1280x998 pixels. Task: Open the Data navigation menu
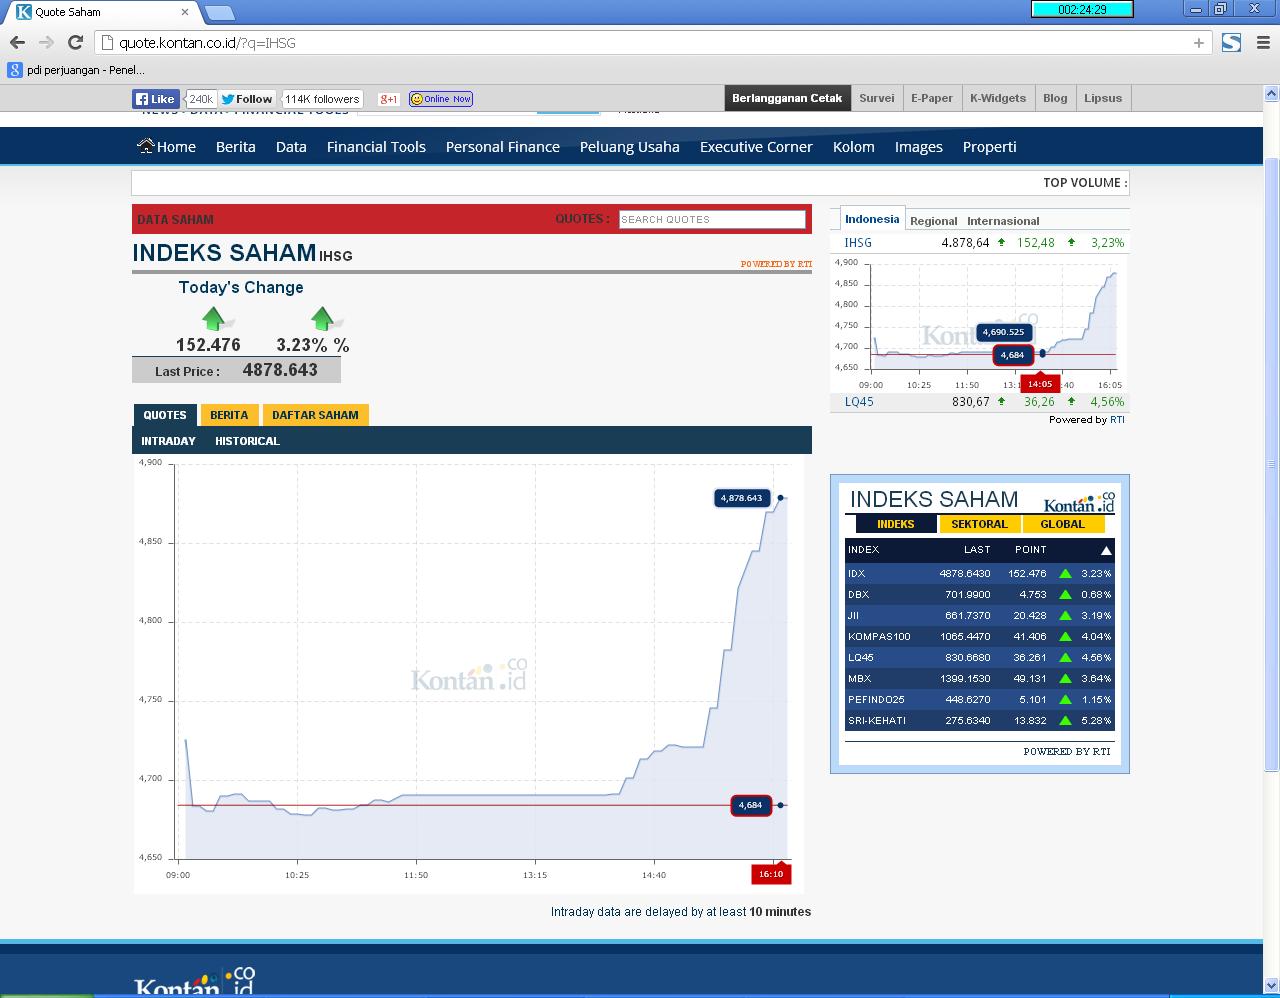click(x=291, y=146)
